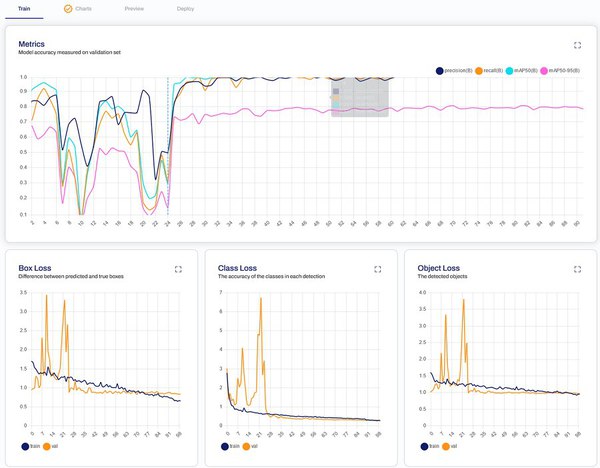The image size is (600, 468).
Task: Maximize the Object Loss chart
Action: (578, 269)
